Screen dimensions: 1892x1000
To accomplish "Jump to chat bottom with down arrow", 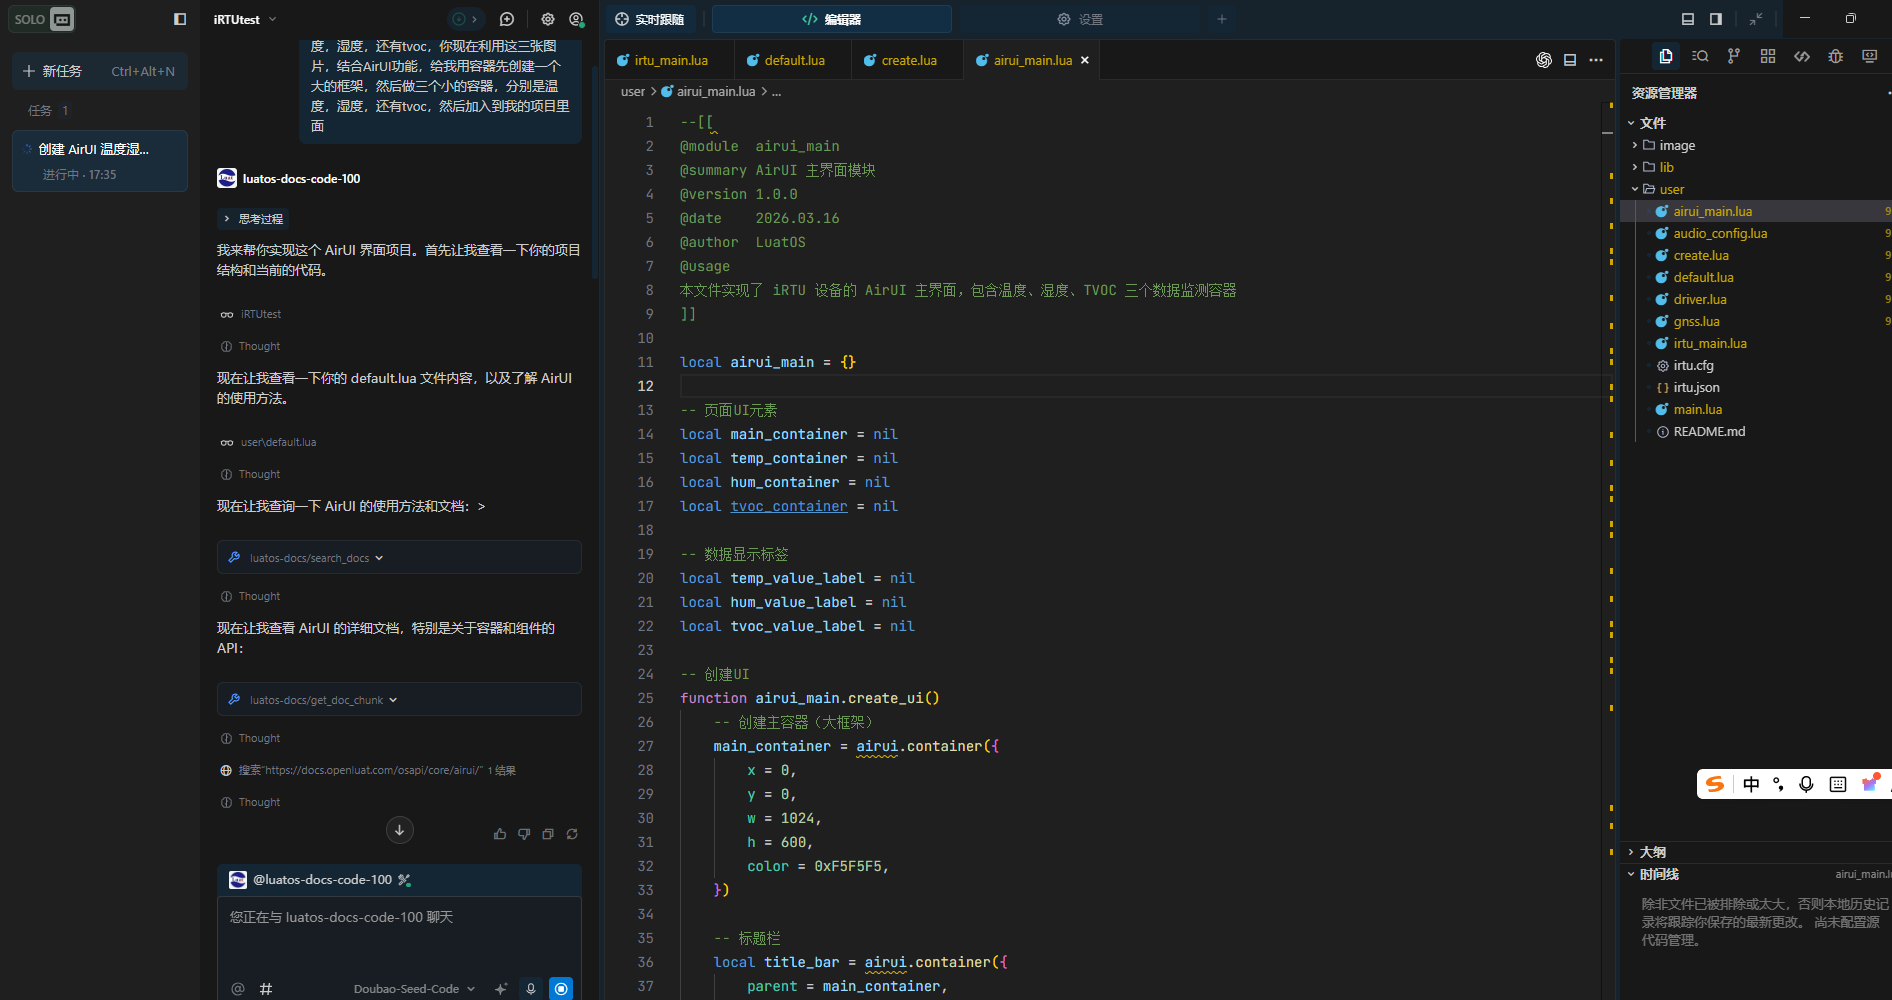I will (399, 830).
